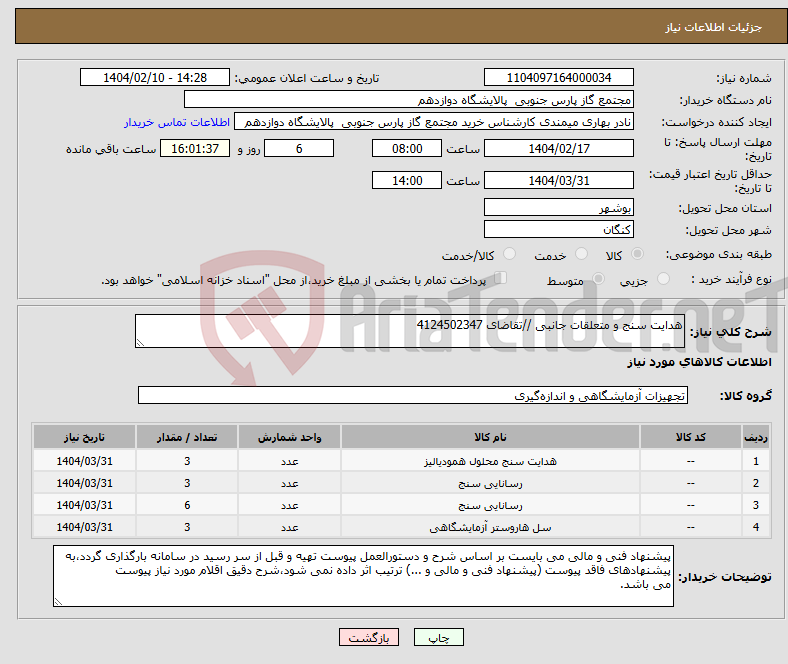
Task: Click the validity time field 14:00
Action: (x=407, y=180)
